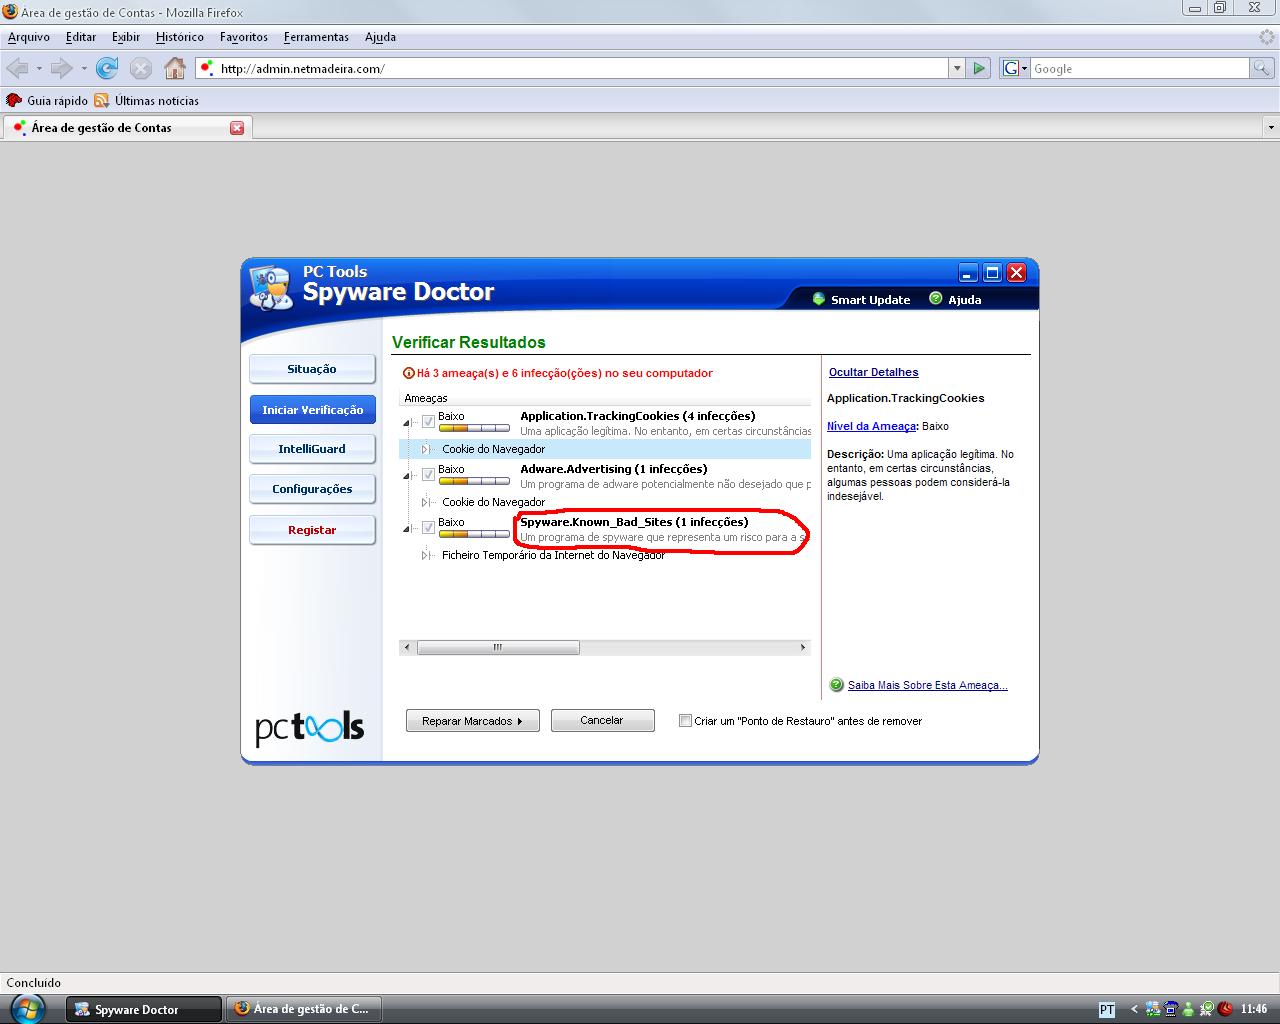Open back/forward history dropdown arrow
This screenshot has height=1024, width=1280.
[x=84, y=68]
